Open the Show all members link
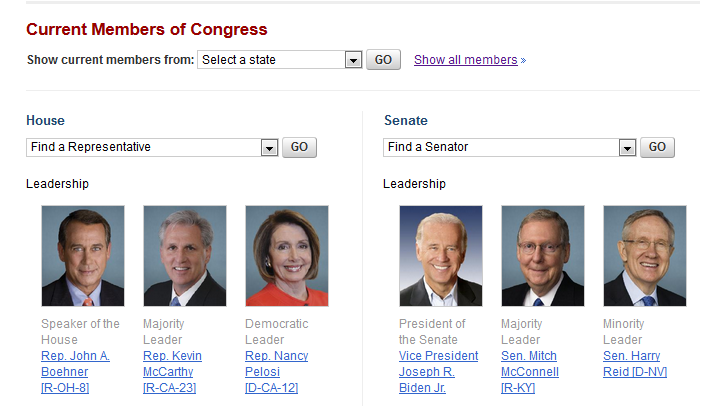The height and width of the screenshot is (406, 728). pyautogui.click(x=466, y=60)
